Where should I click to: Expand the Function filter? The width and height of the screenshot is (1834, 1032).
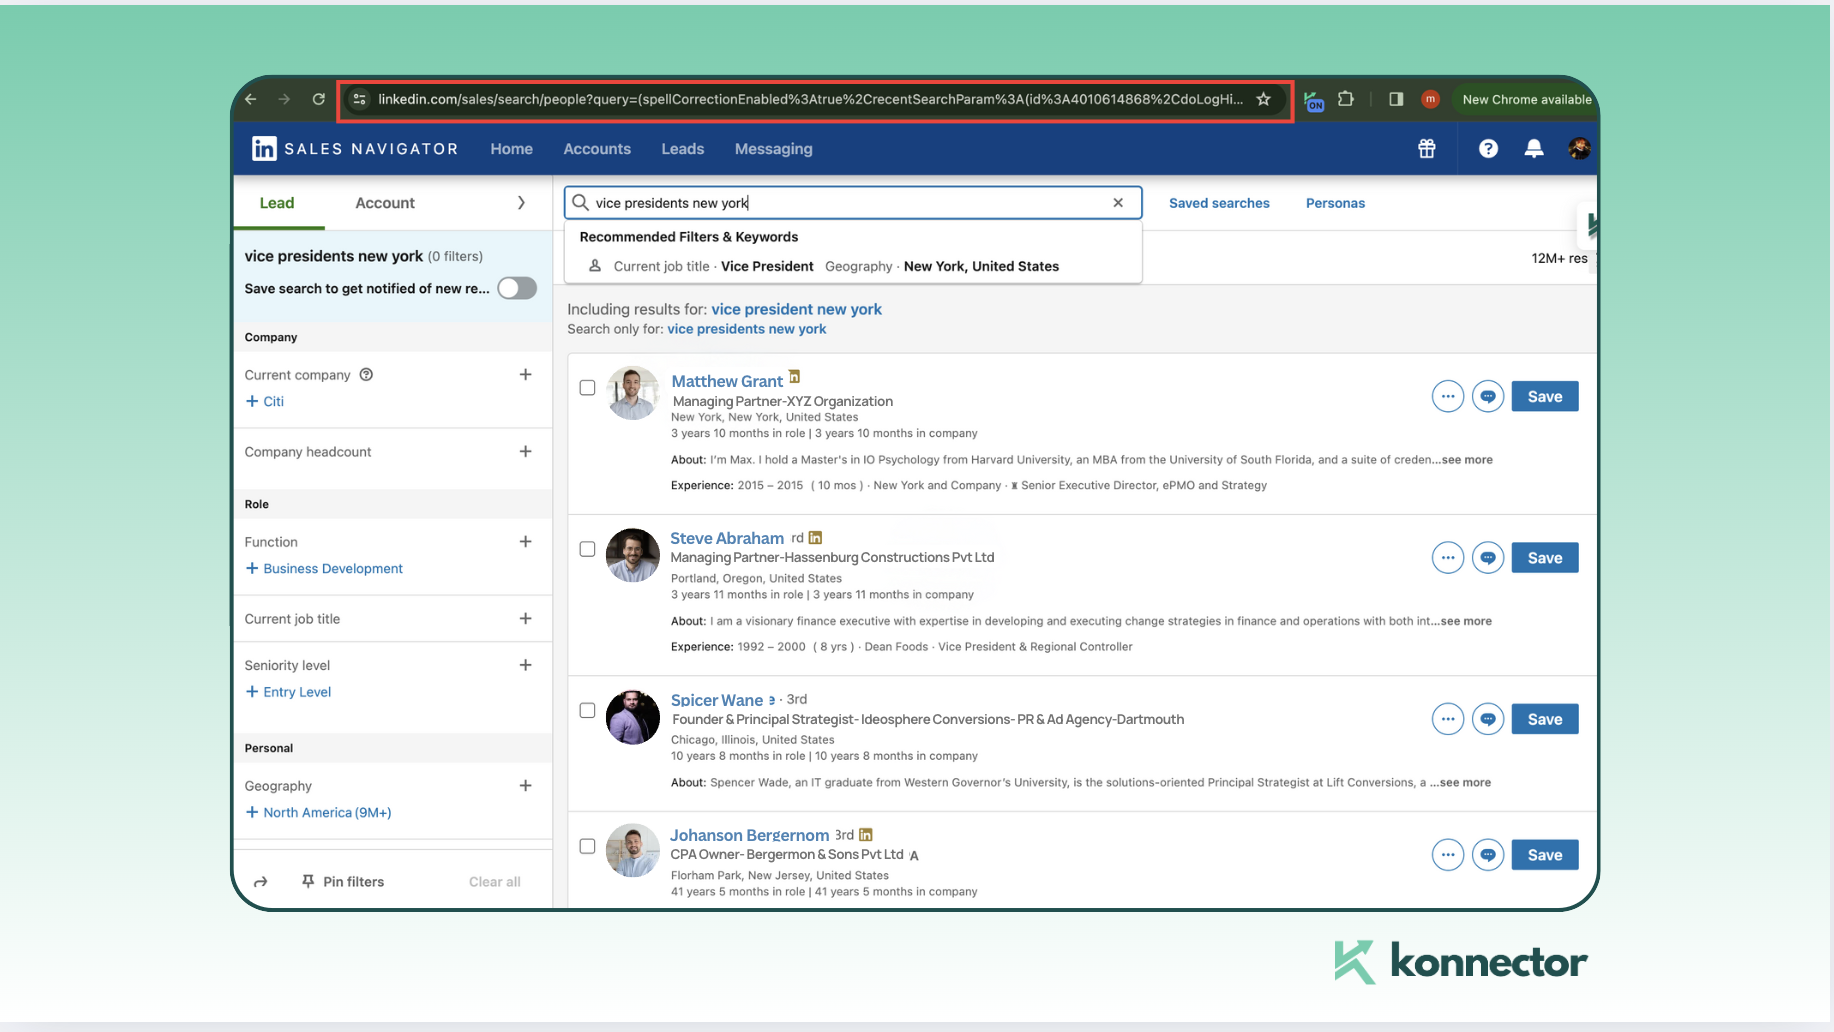pos(525,541)
